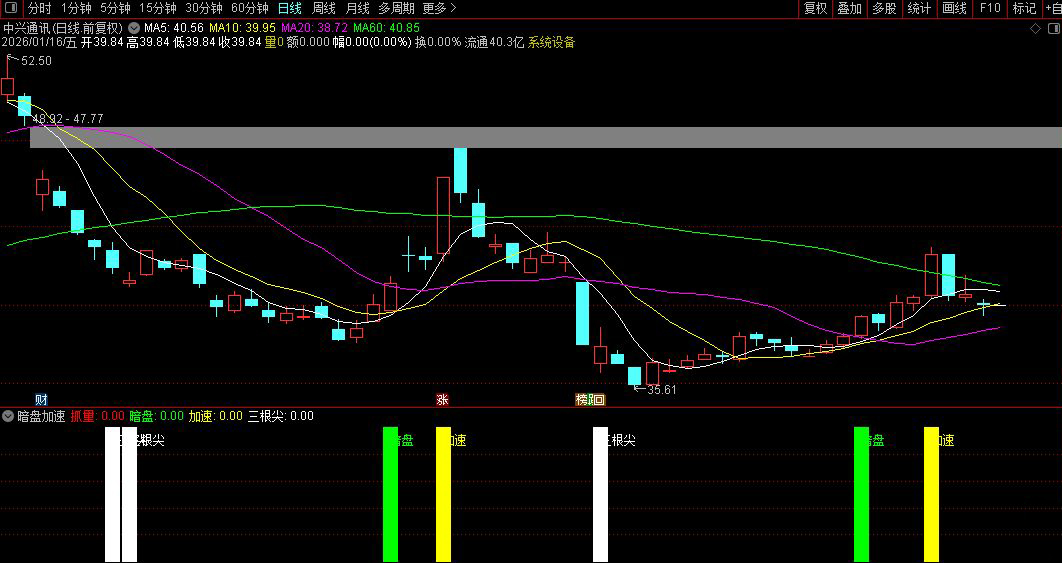The height and width of the screenshot is (563, 1062).
Task: Open the 多股 multi-stock view
Action: click(884, 8)
